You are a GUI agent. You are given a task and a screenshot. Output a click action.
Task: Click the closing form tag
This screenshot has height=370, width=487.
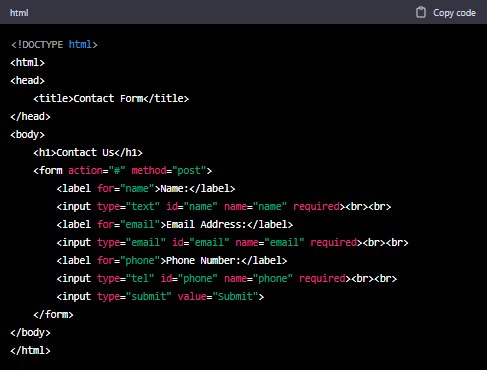pos(53,314)
